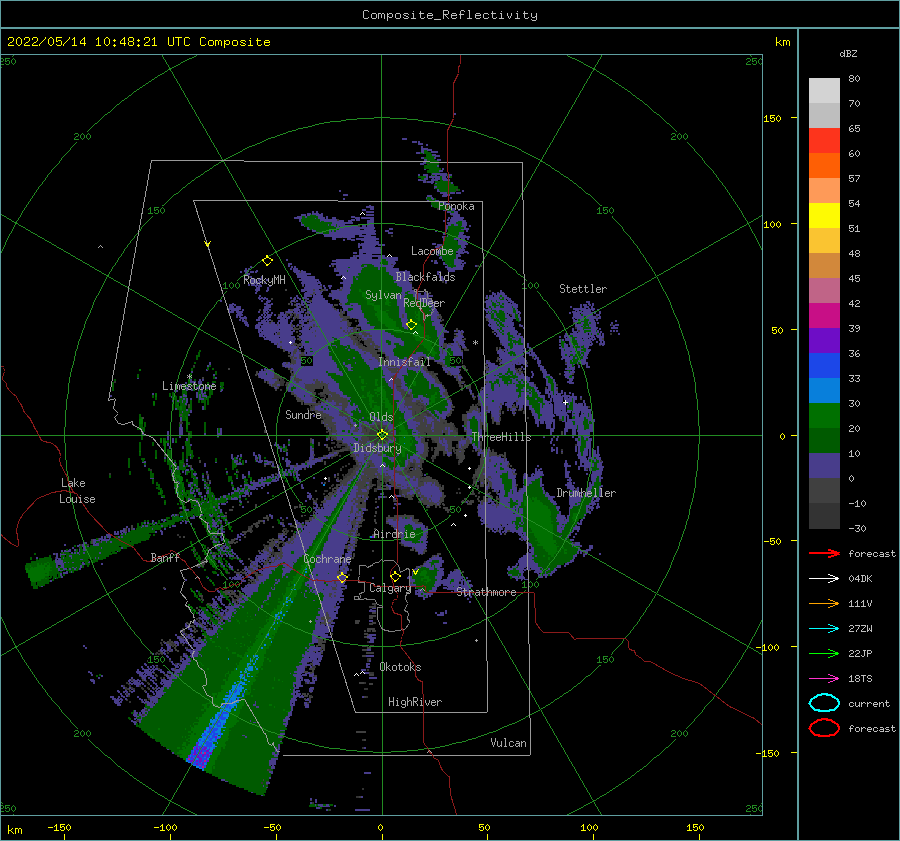Screen dimensions: 900x841
Task: Click the red forecast arrow icon in legend
Action: coord(824,553)
